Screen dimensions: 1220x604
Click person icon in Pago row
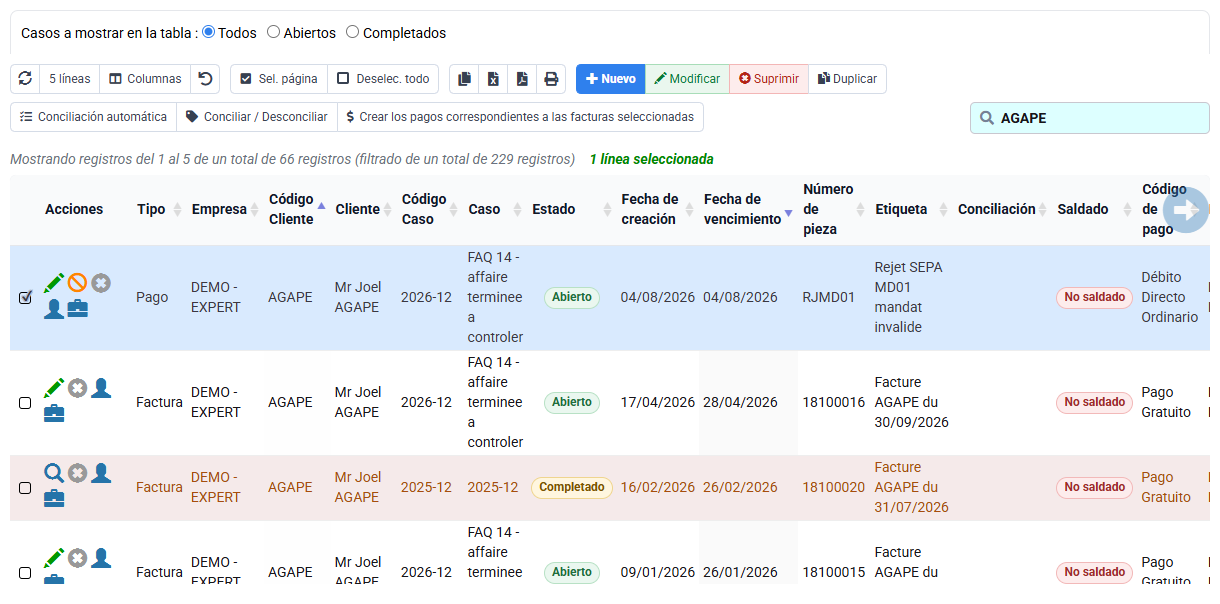pos(54,308)
